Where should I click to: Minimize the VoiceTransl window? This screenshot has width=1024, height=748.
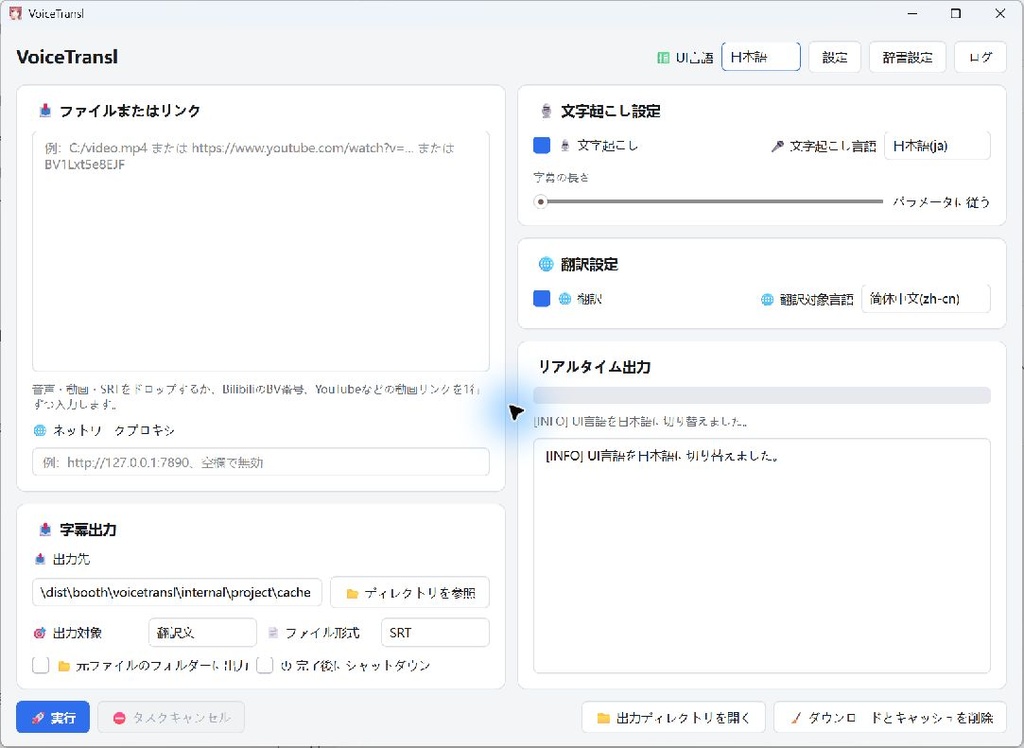[x=912, y=13]
